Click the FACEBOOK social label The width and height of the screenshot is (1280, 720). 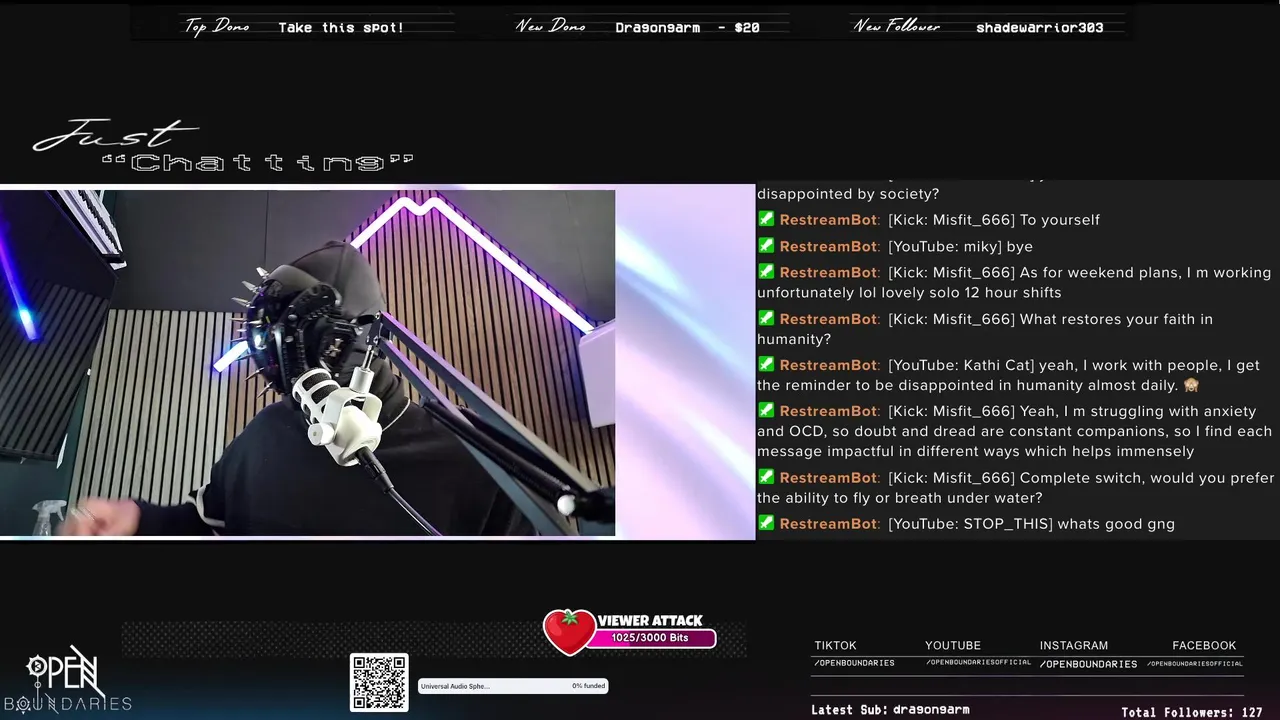pos(1204,646)
